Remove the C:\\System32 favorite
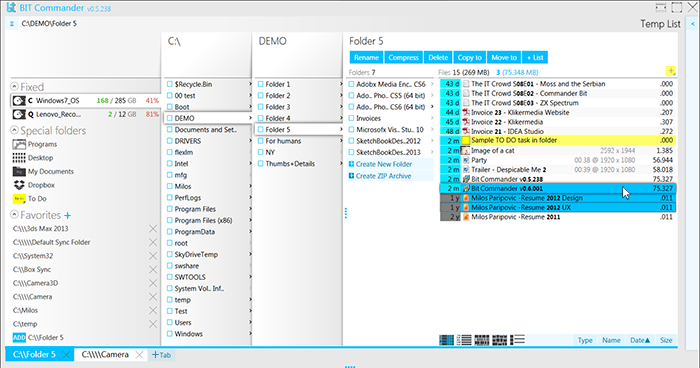700x368 pixels. (153, 256)
